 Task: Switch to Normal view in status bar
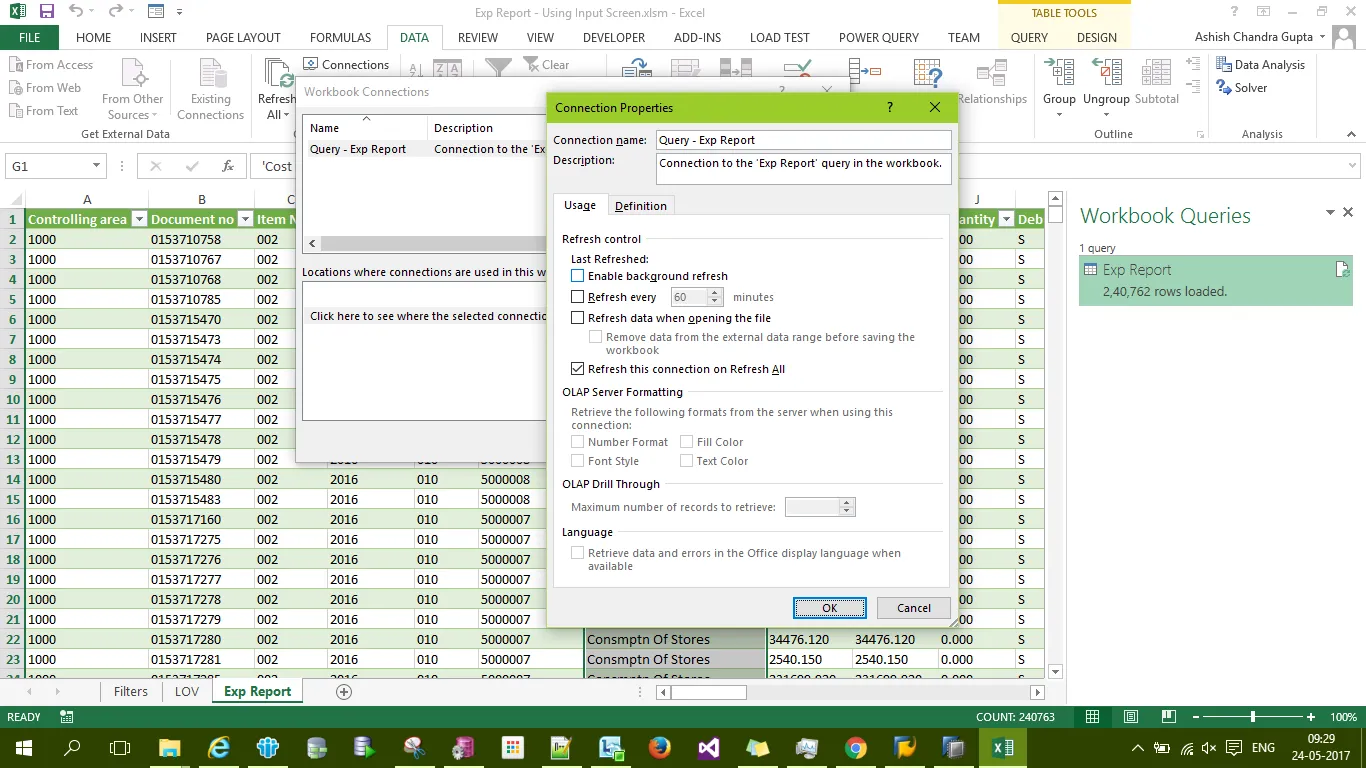click(x=1093, y=717)
